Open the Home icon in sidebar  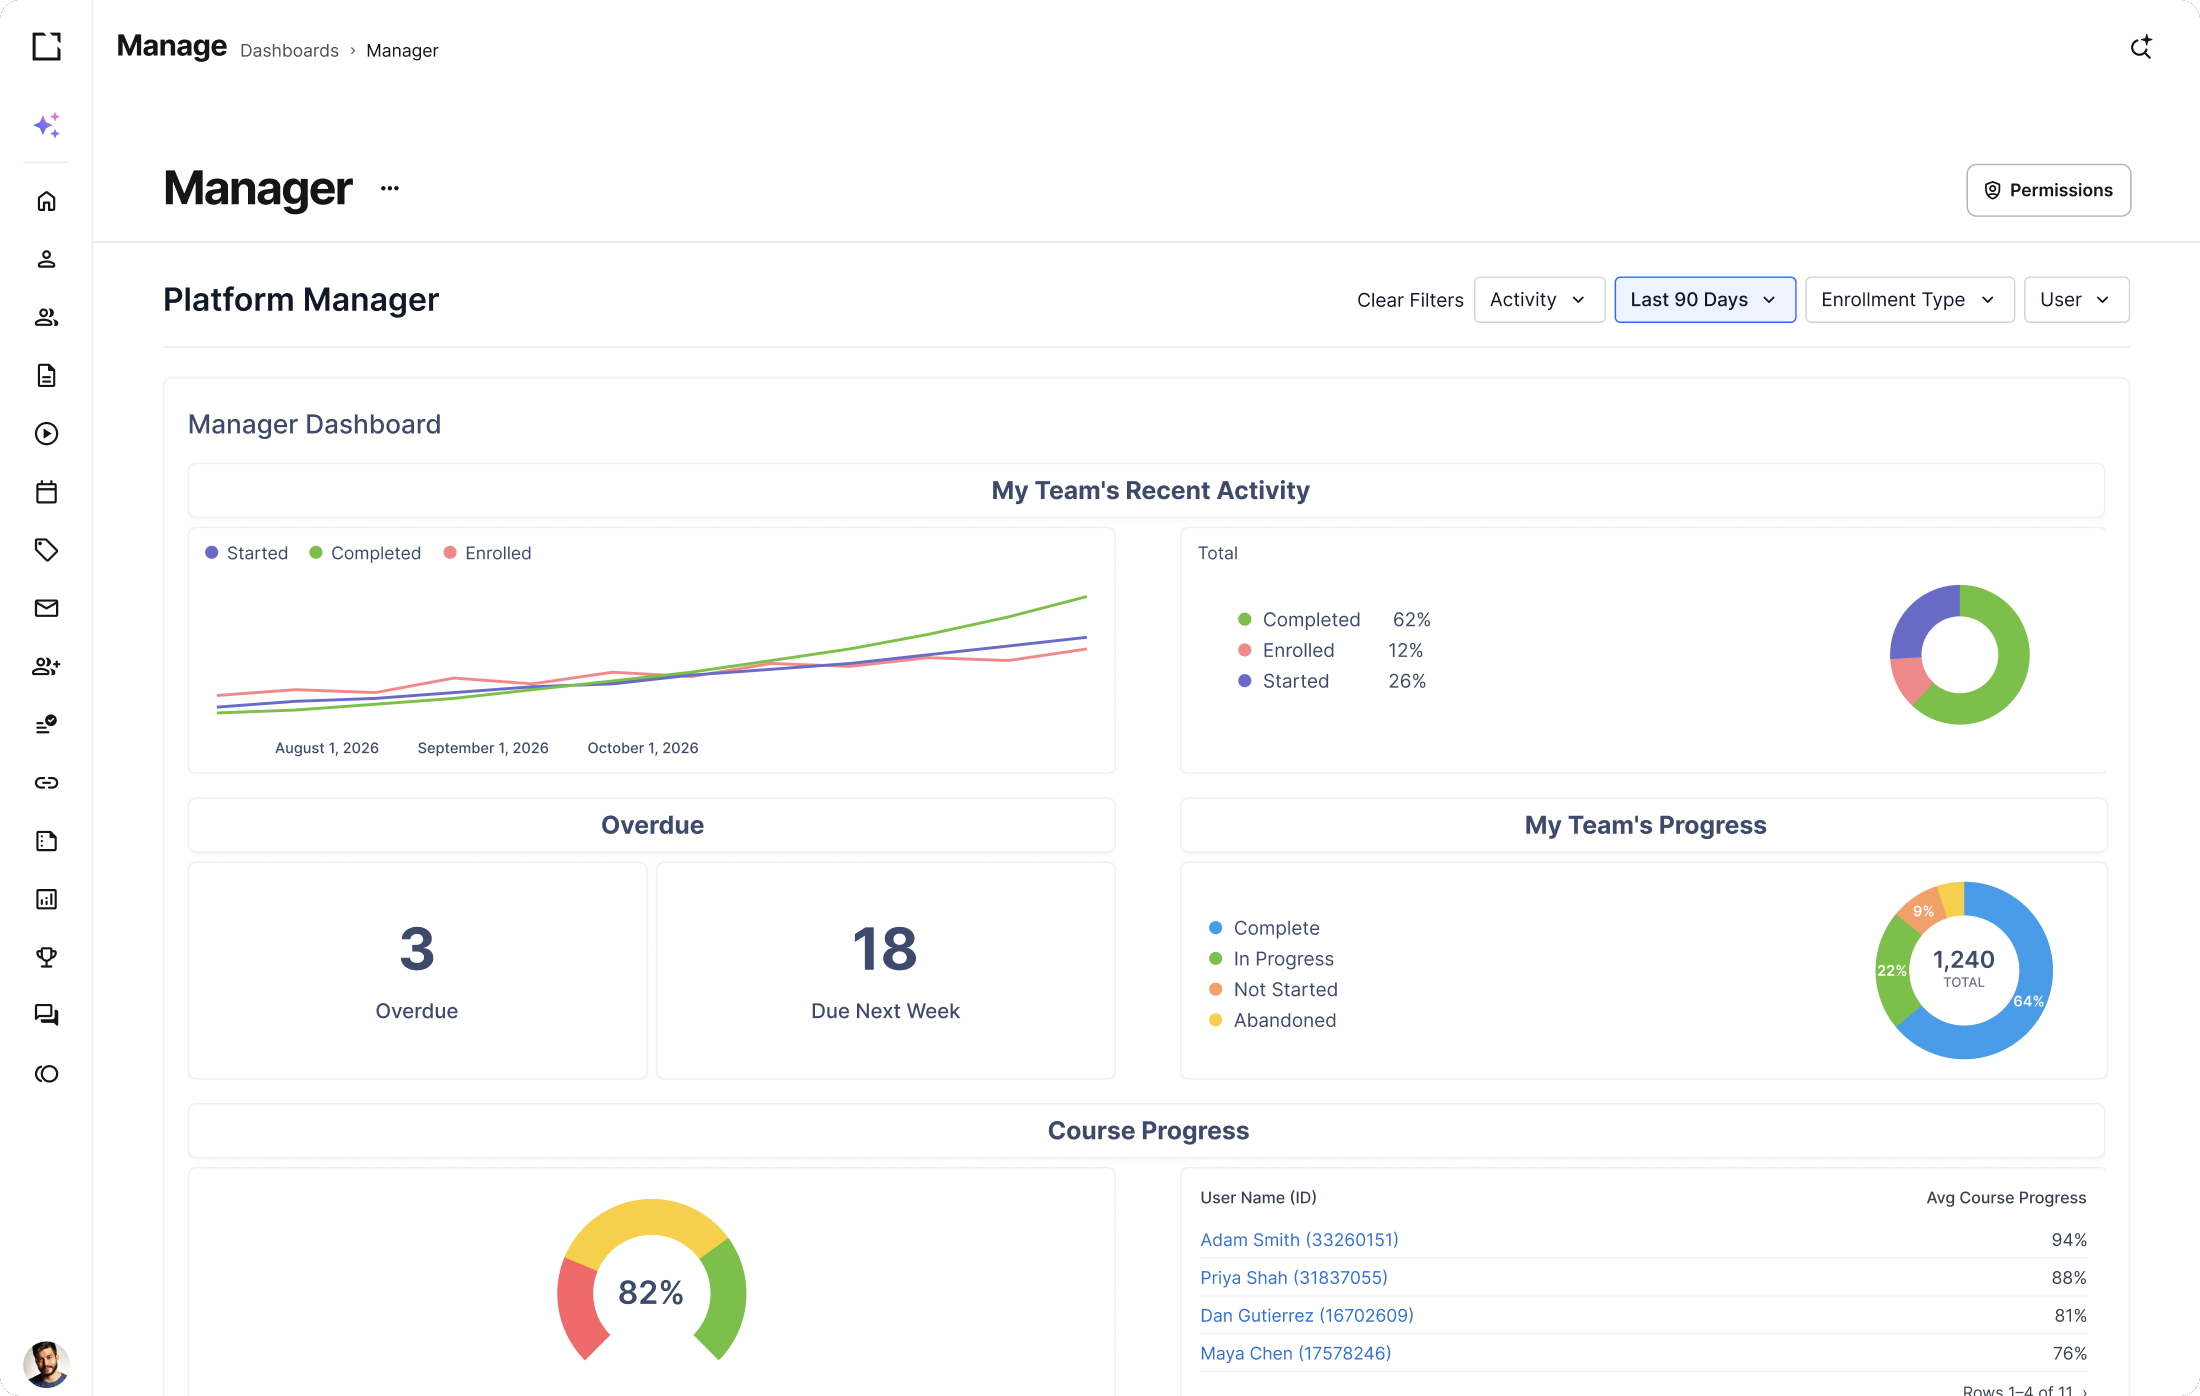coord(46,201)
